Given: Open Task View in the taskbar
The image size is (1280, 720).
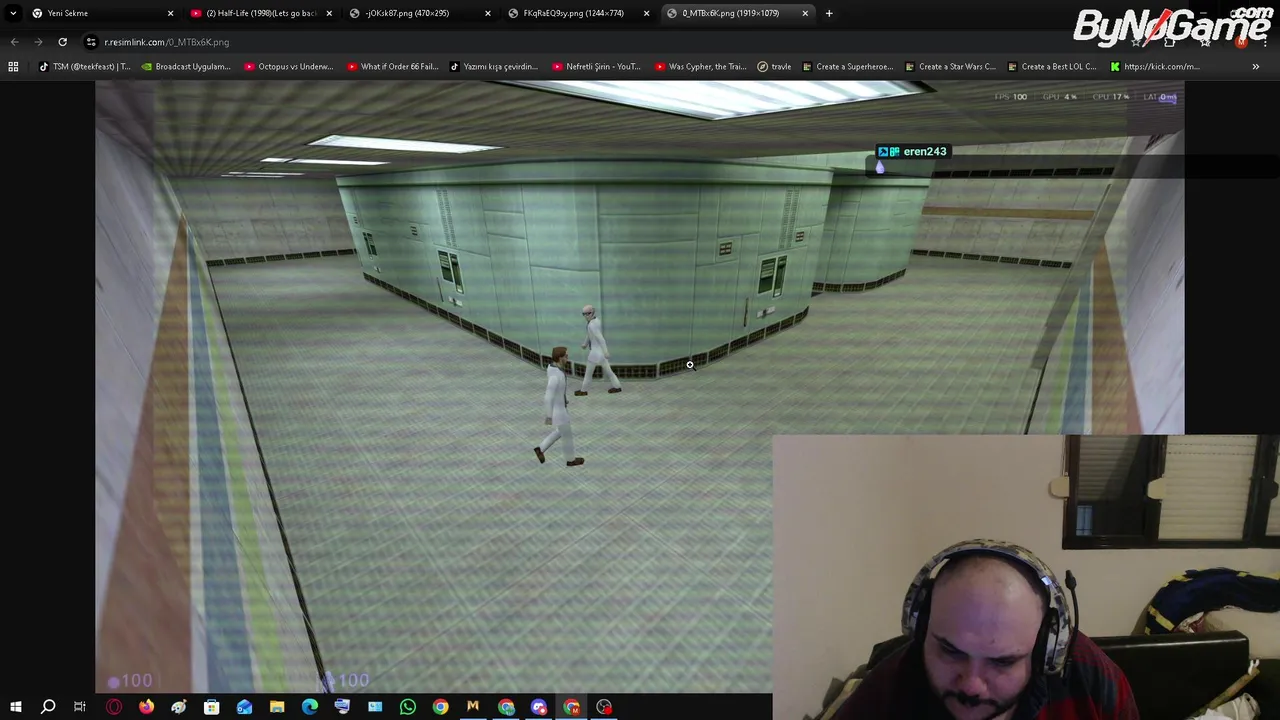Looking at the screenshot, I should pyautogui.click(x=80, y=707).
